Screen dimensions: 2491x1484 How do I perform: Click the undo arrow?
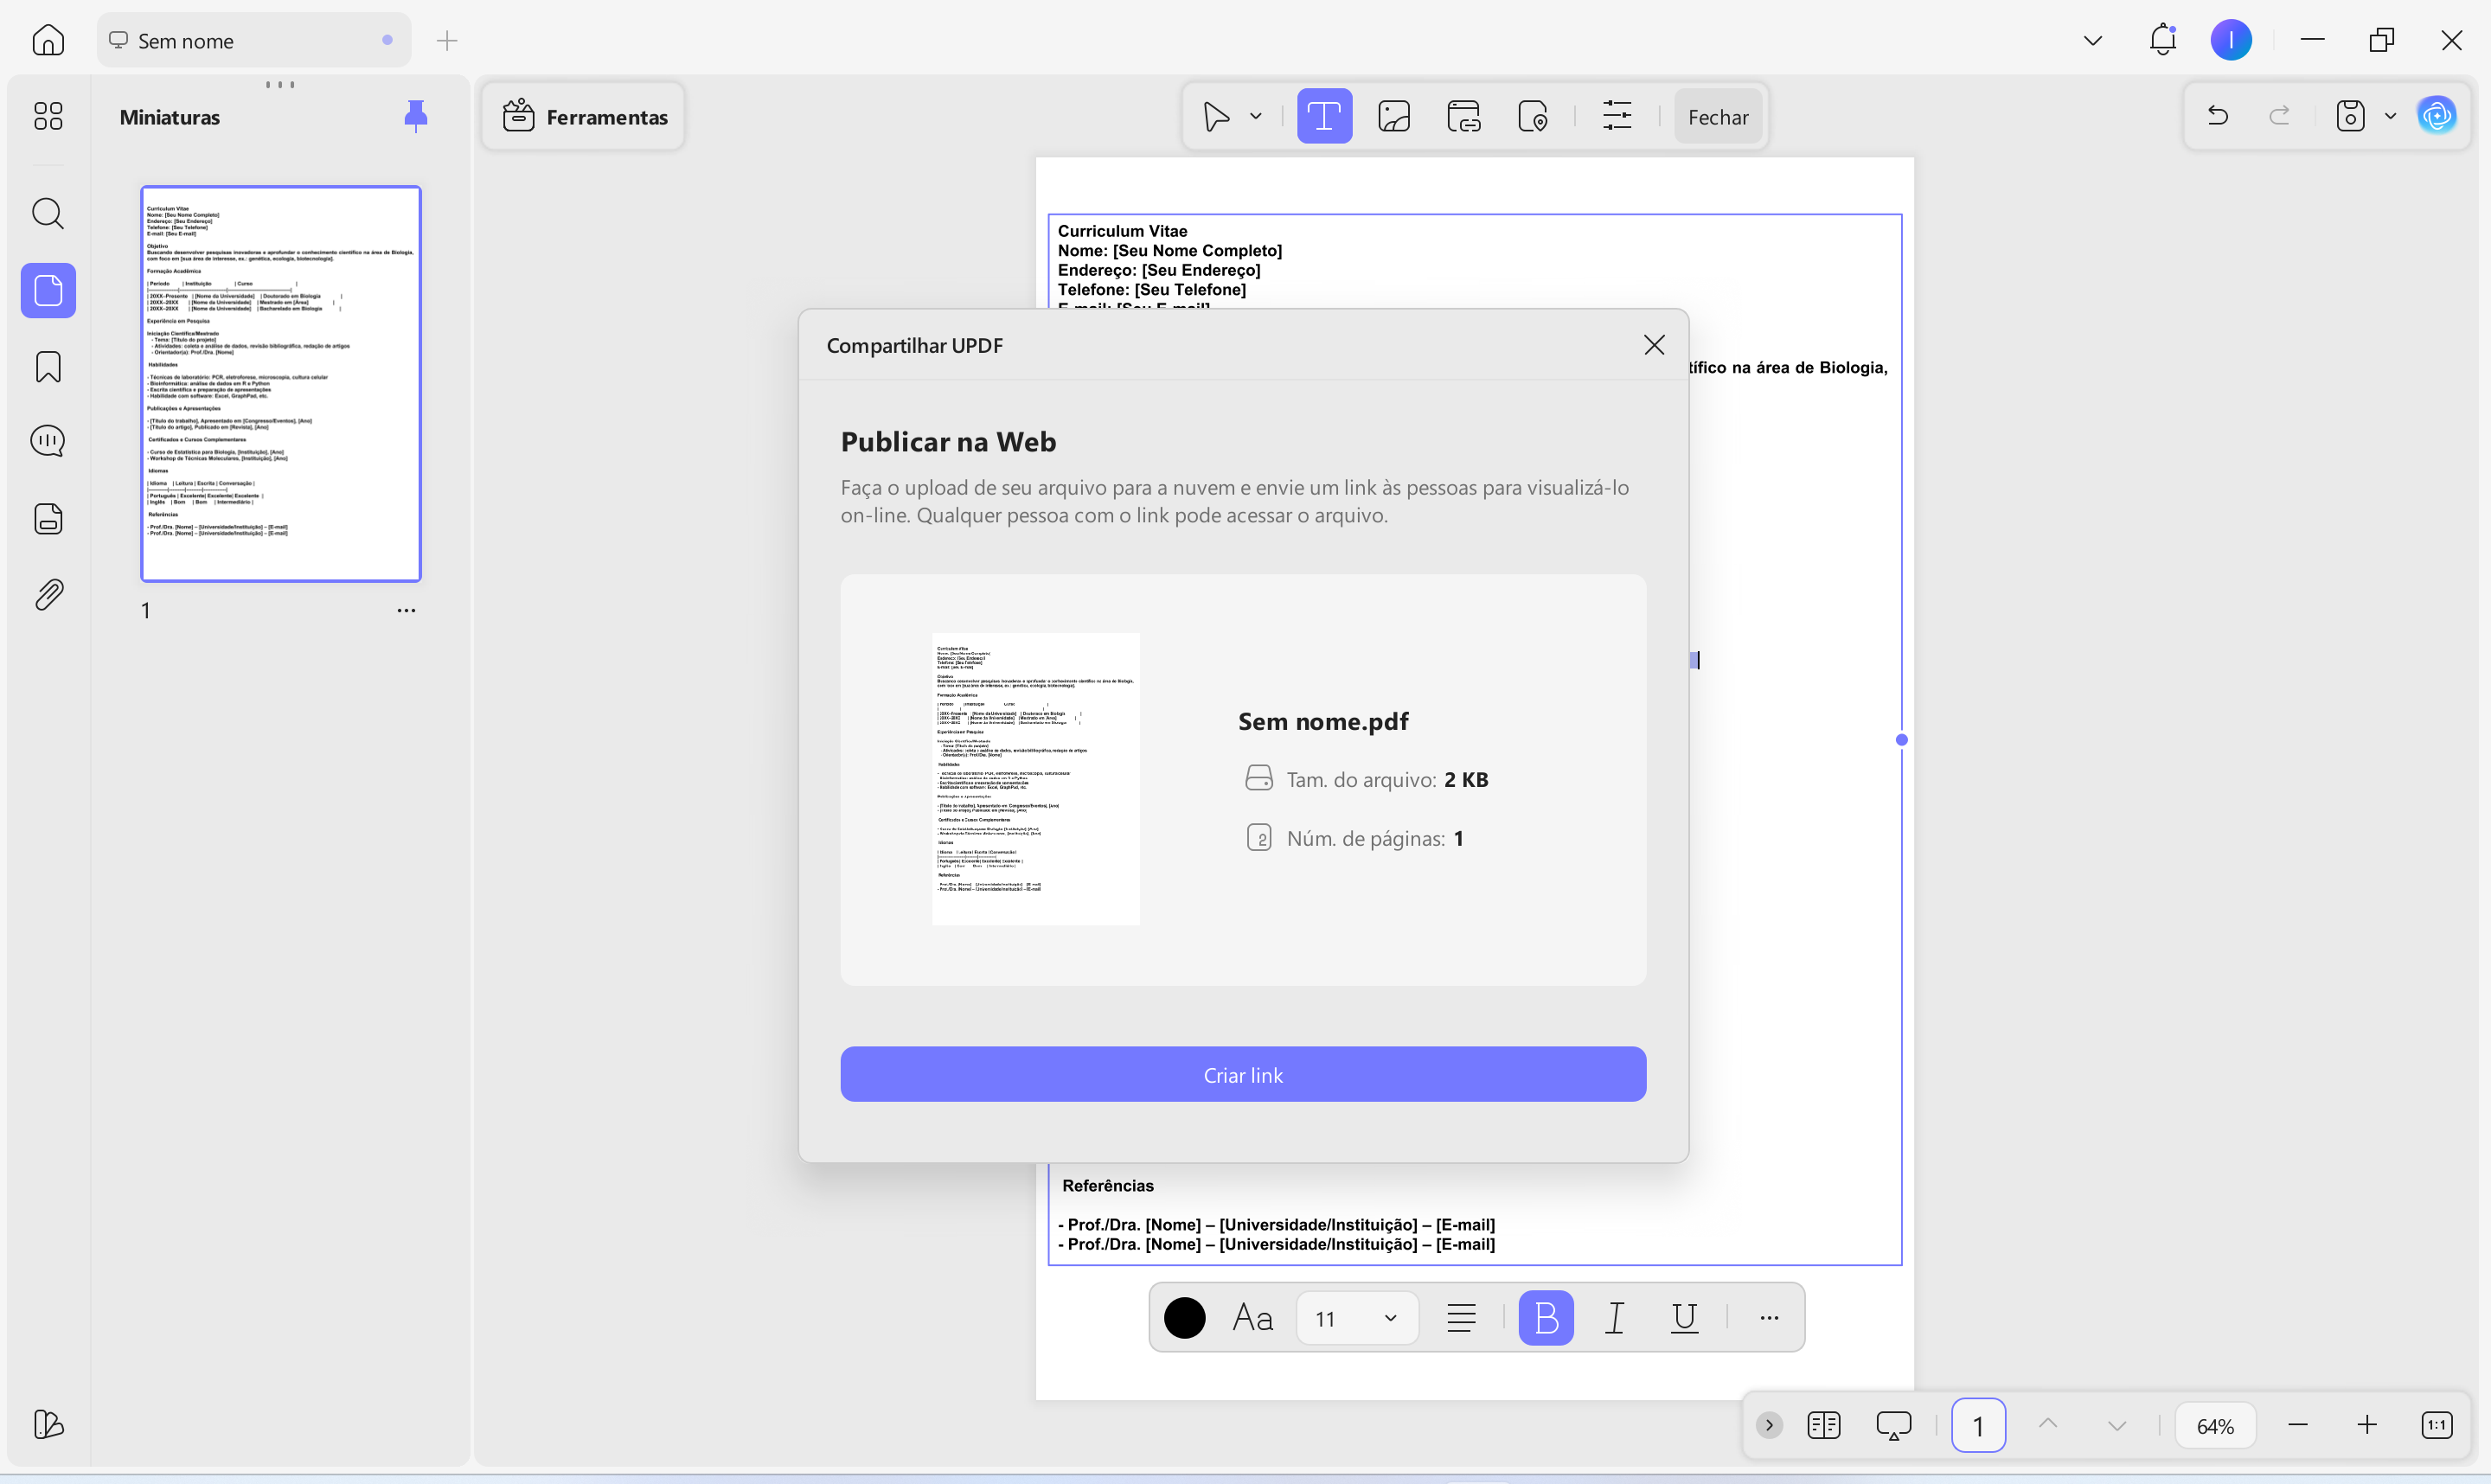2217,116
